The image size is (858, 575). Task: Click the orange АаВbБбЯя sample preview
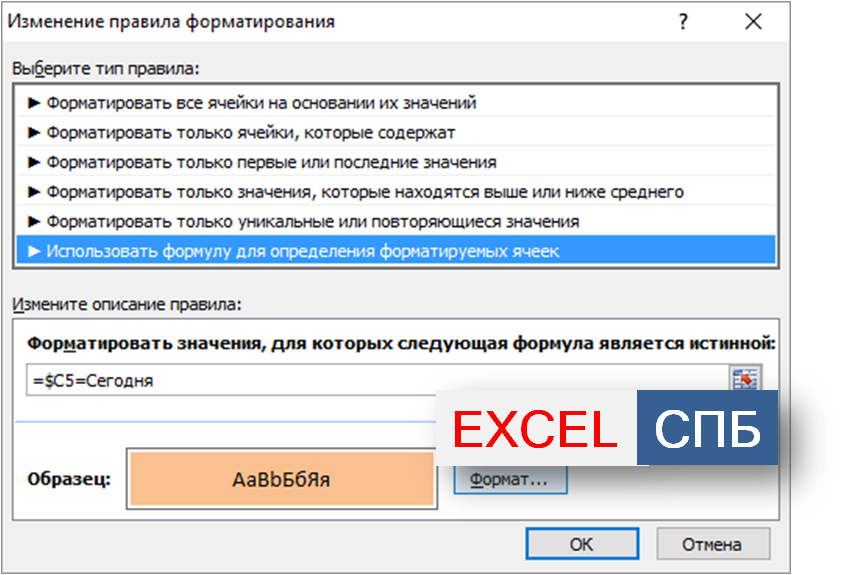click(x=281, y=479)
